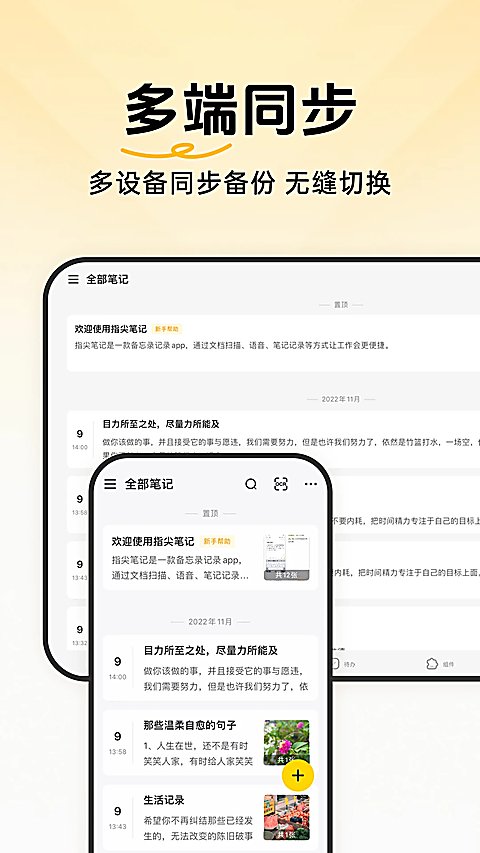The width and height of the screenshot is (480, 853).
Task: Click the 新手帮助 tag on tablet note
Action: 167,329
